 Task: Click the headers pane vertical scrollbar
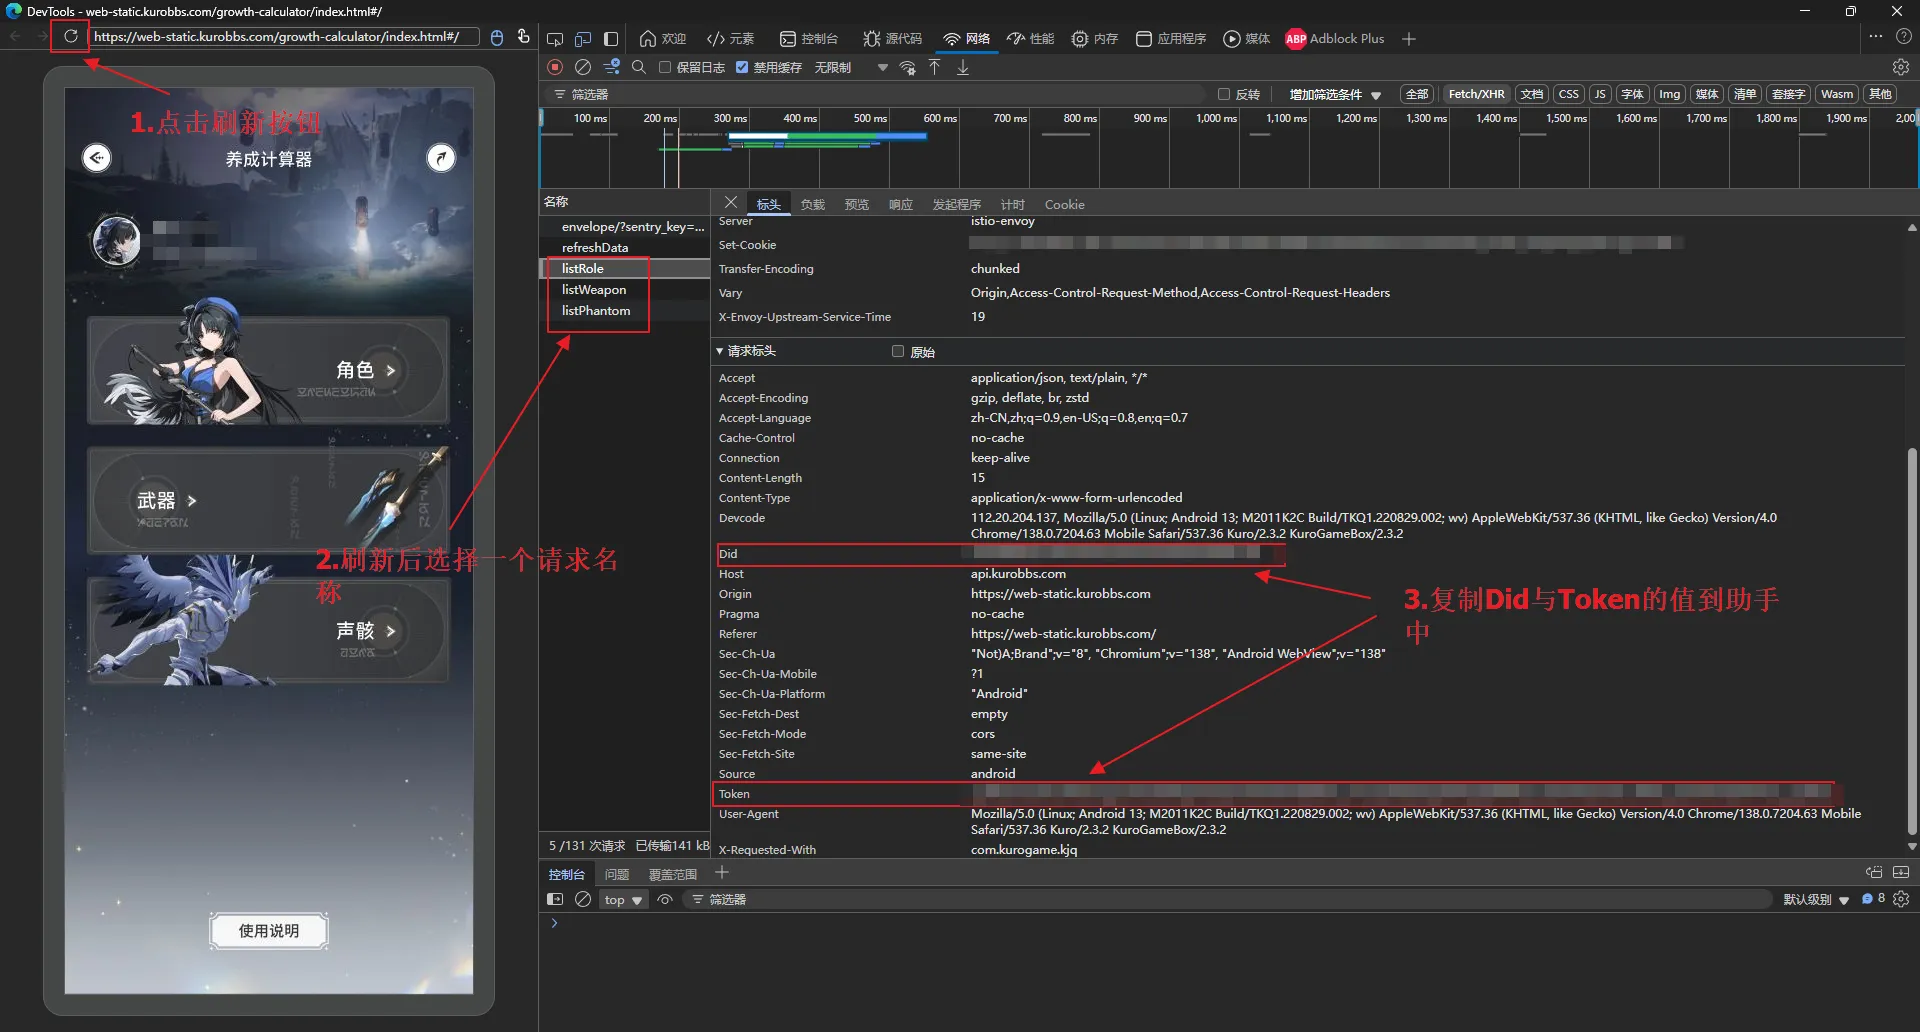click(1912, 640)
